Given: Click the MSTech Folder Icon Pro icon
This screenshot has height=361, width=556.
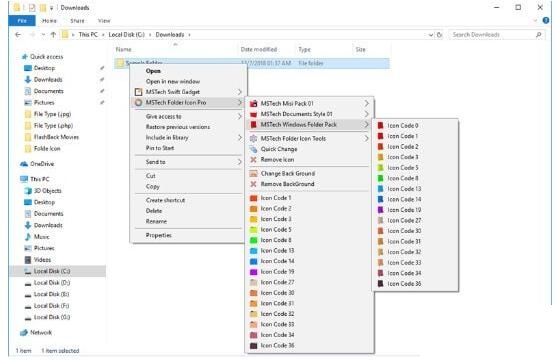Looking at the screenshot, I should (x=139, y=102).
